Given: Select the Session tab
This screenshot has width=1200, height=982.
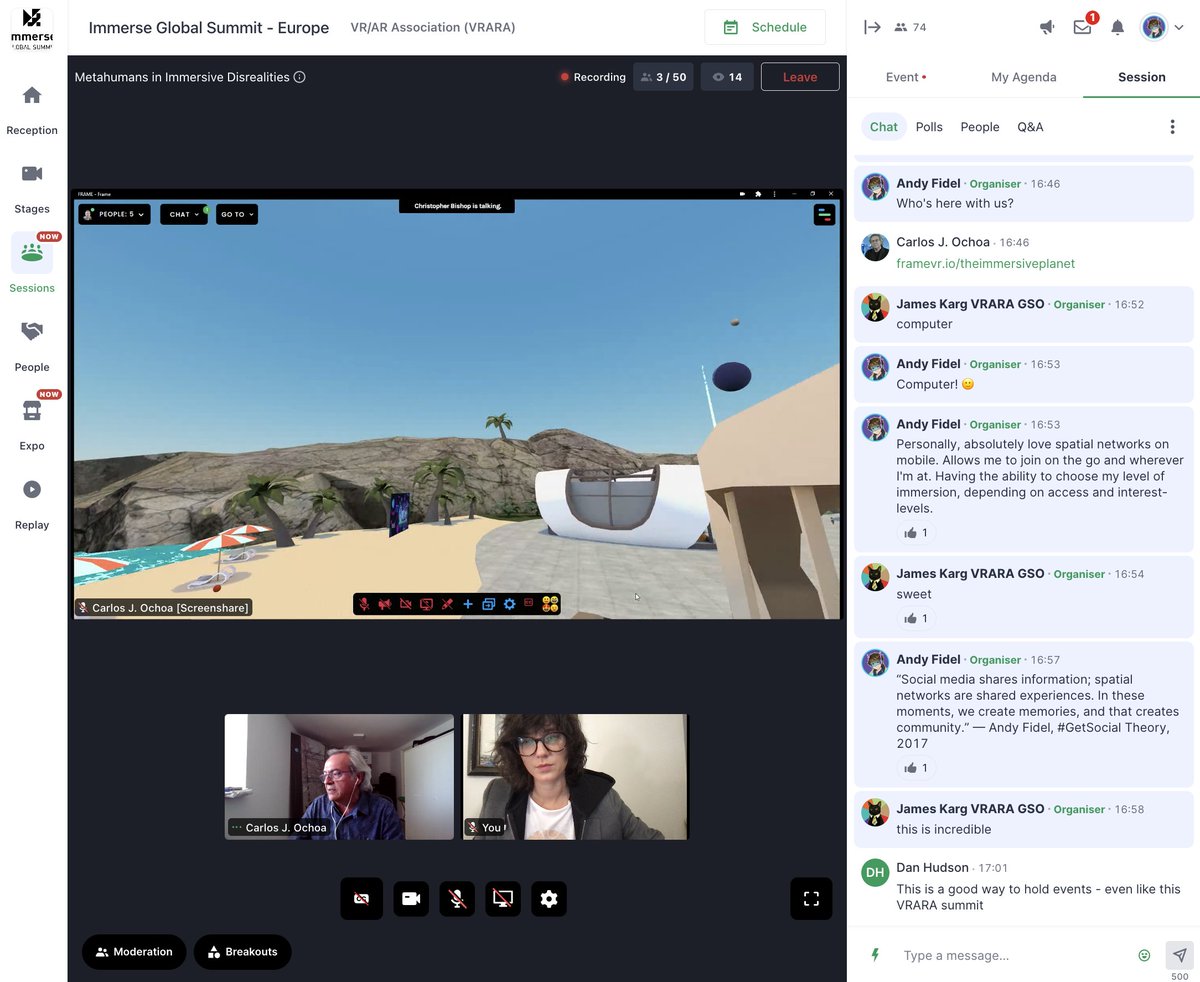Looking at the screenshot, I should (x=1141, y=77).
